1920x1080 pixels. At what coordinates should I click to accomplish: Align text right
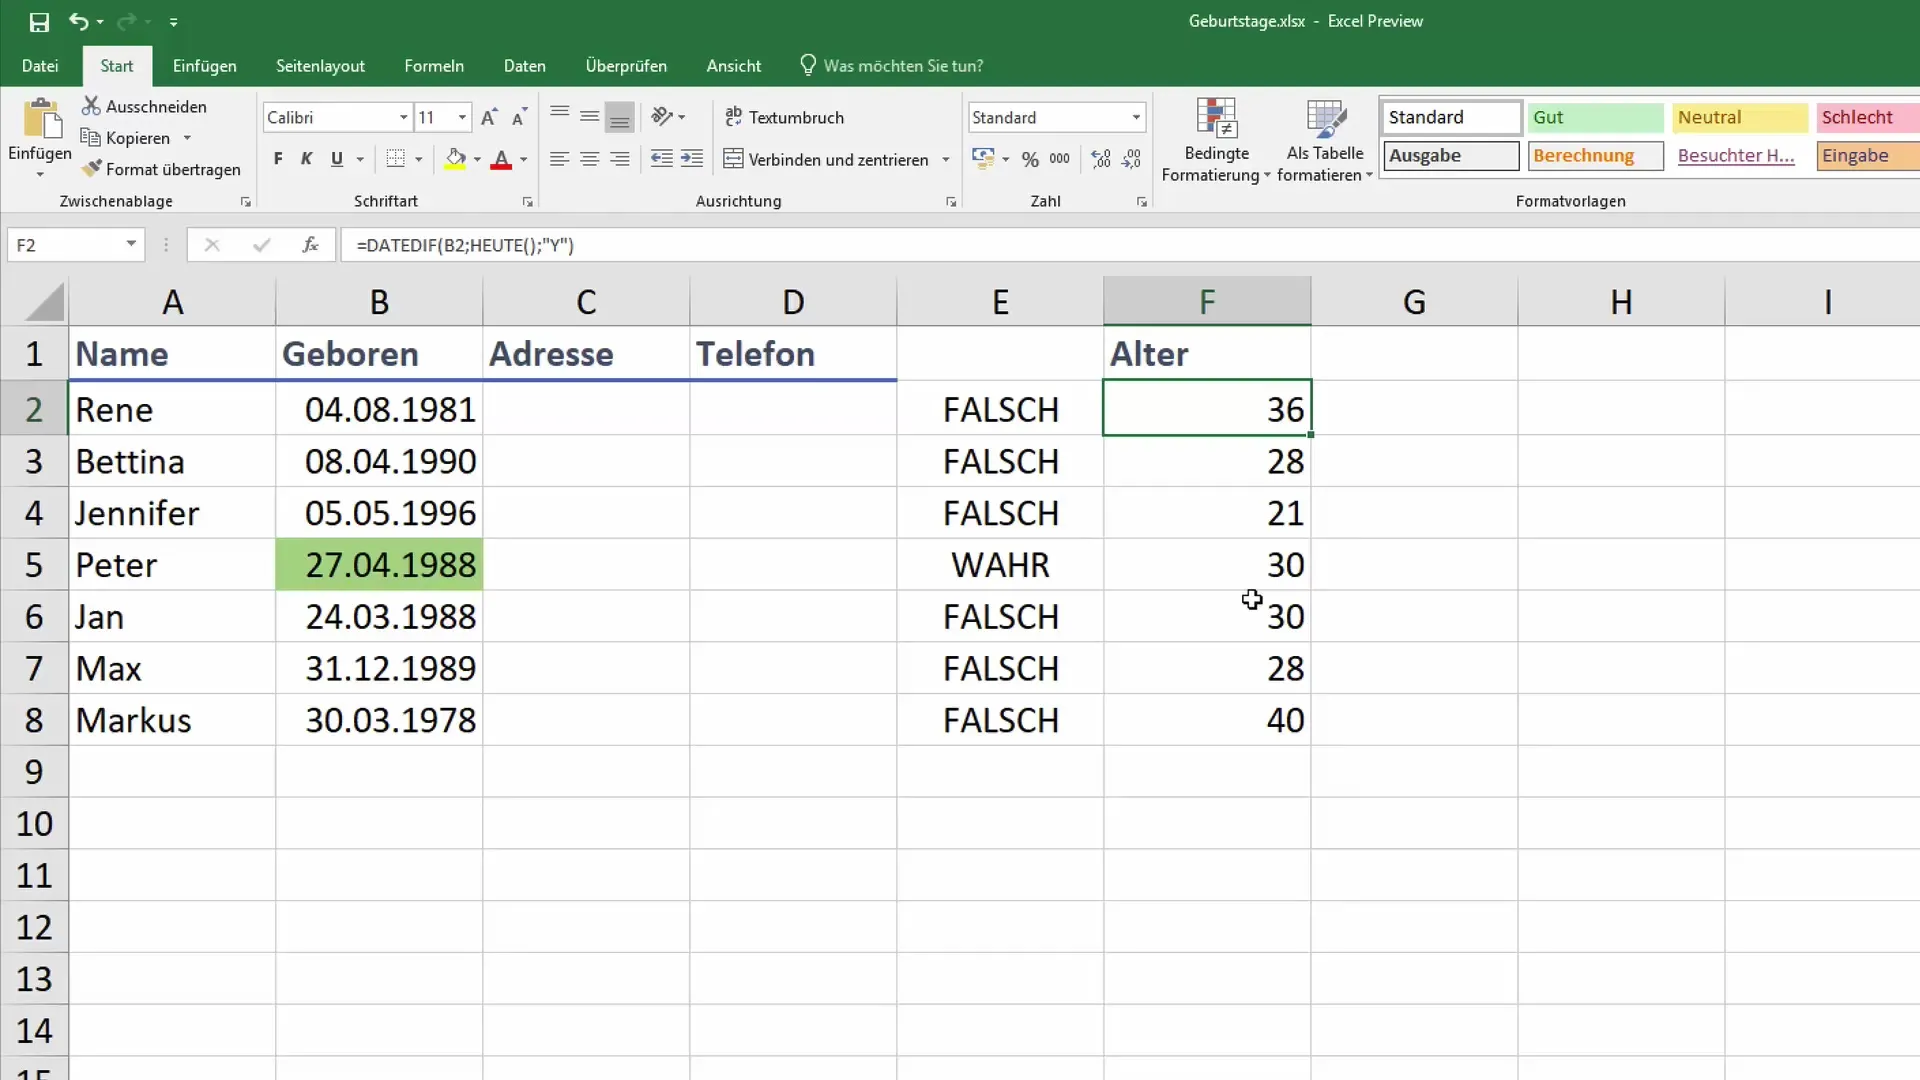coord(620,159)
